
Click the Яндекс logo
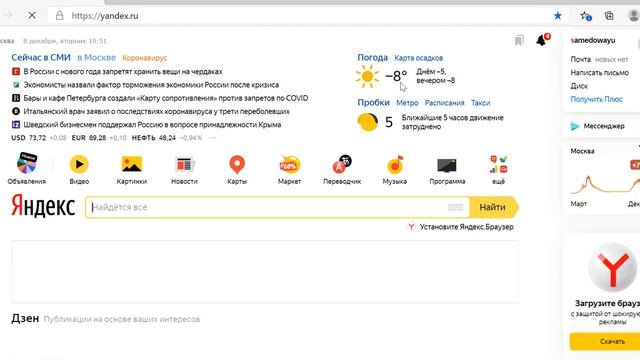pyautogui.click(x=43, y=206)
